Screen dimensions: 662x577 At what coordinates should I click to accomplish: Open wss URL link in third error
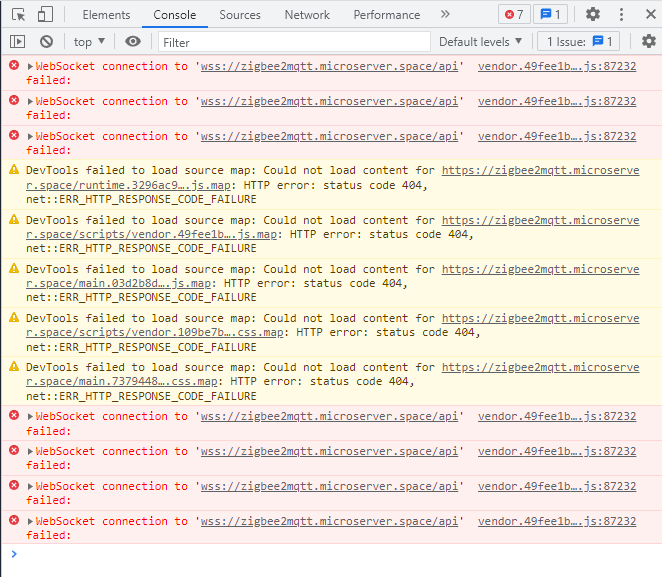pyautogui.click(x=329, y=136)
